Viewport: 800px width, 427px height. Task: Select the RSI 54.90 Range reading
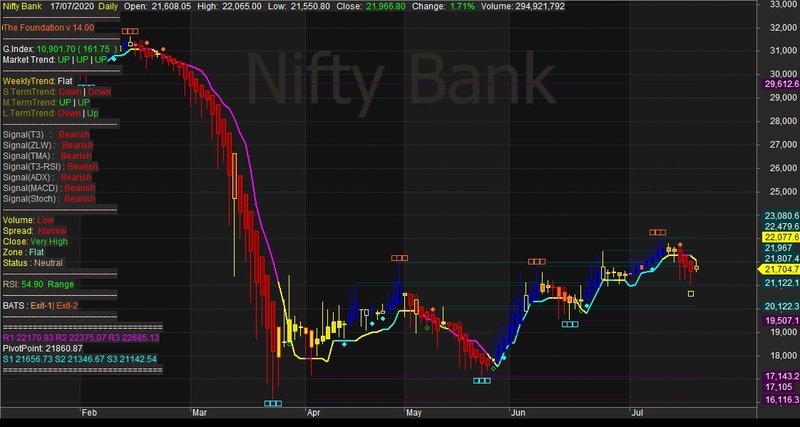tap(39, 285)
